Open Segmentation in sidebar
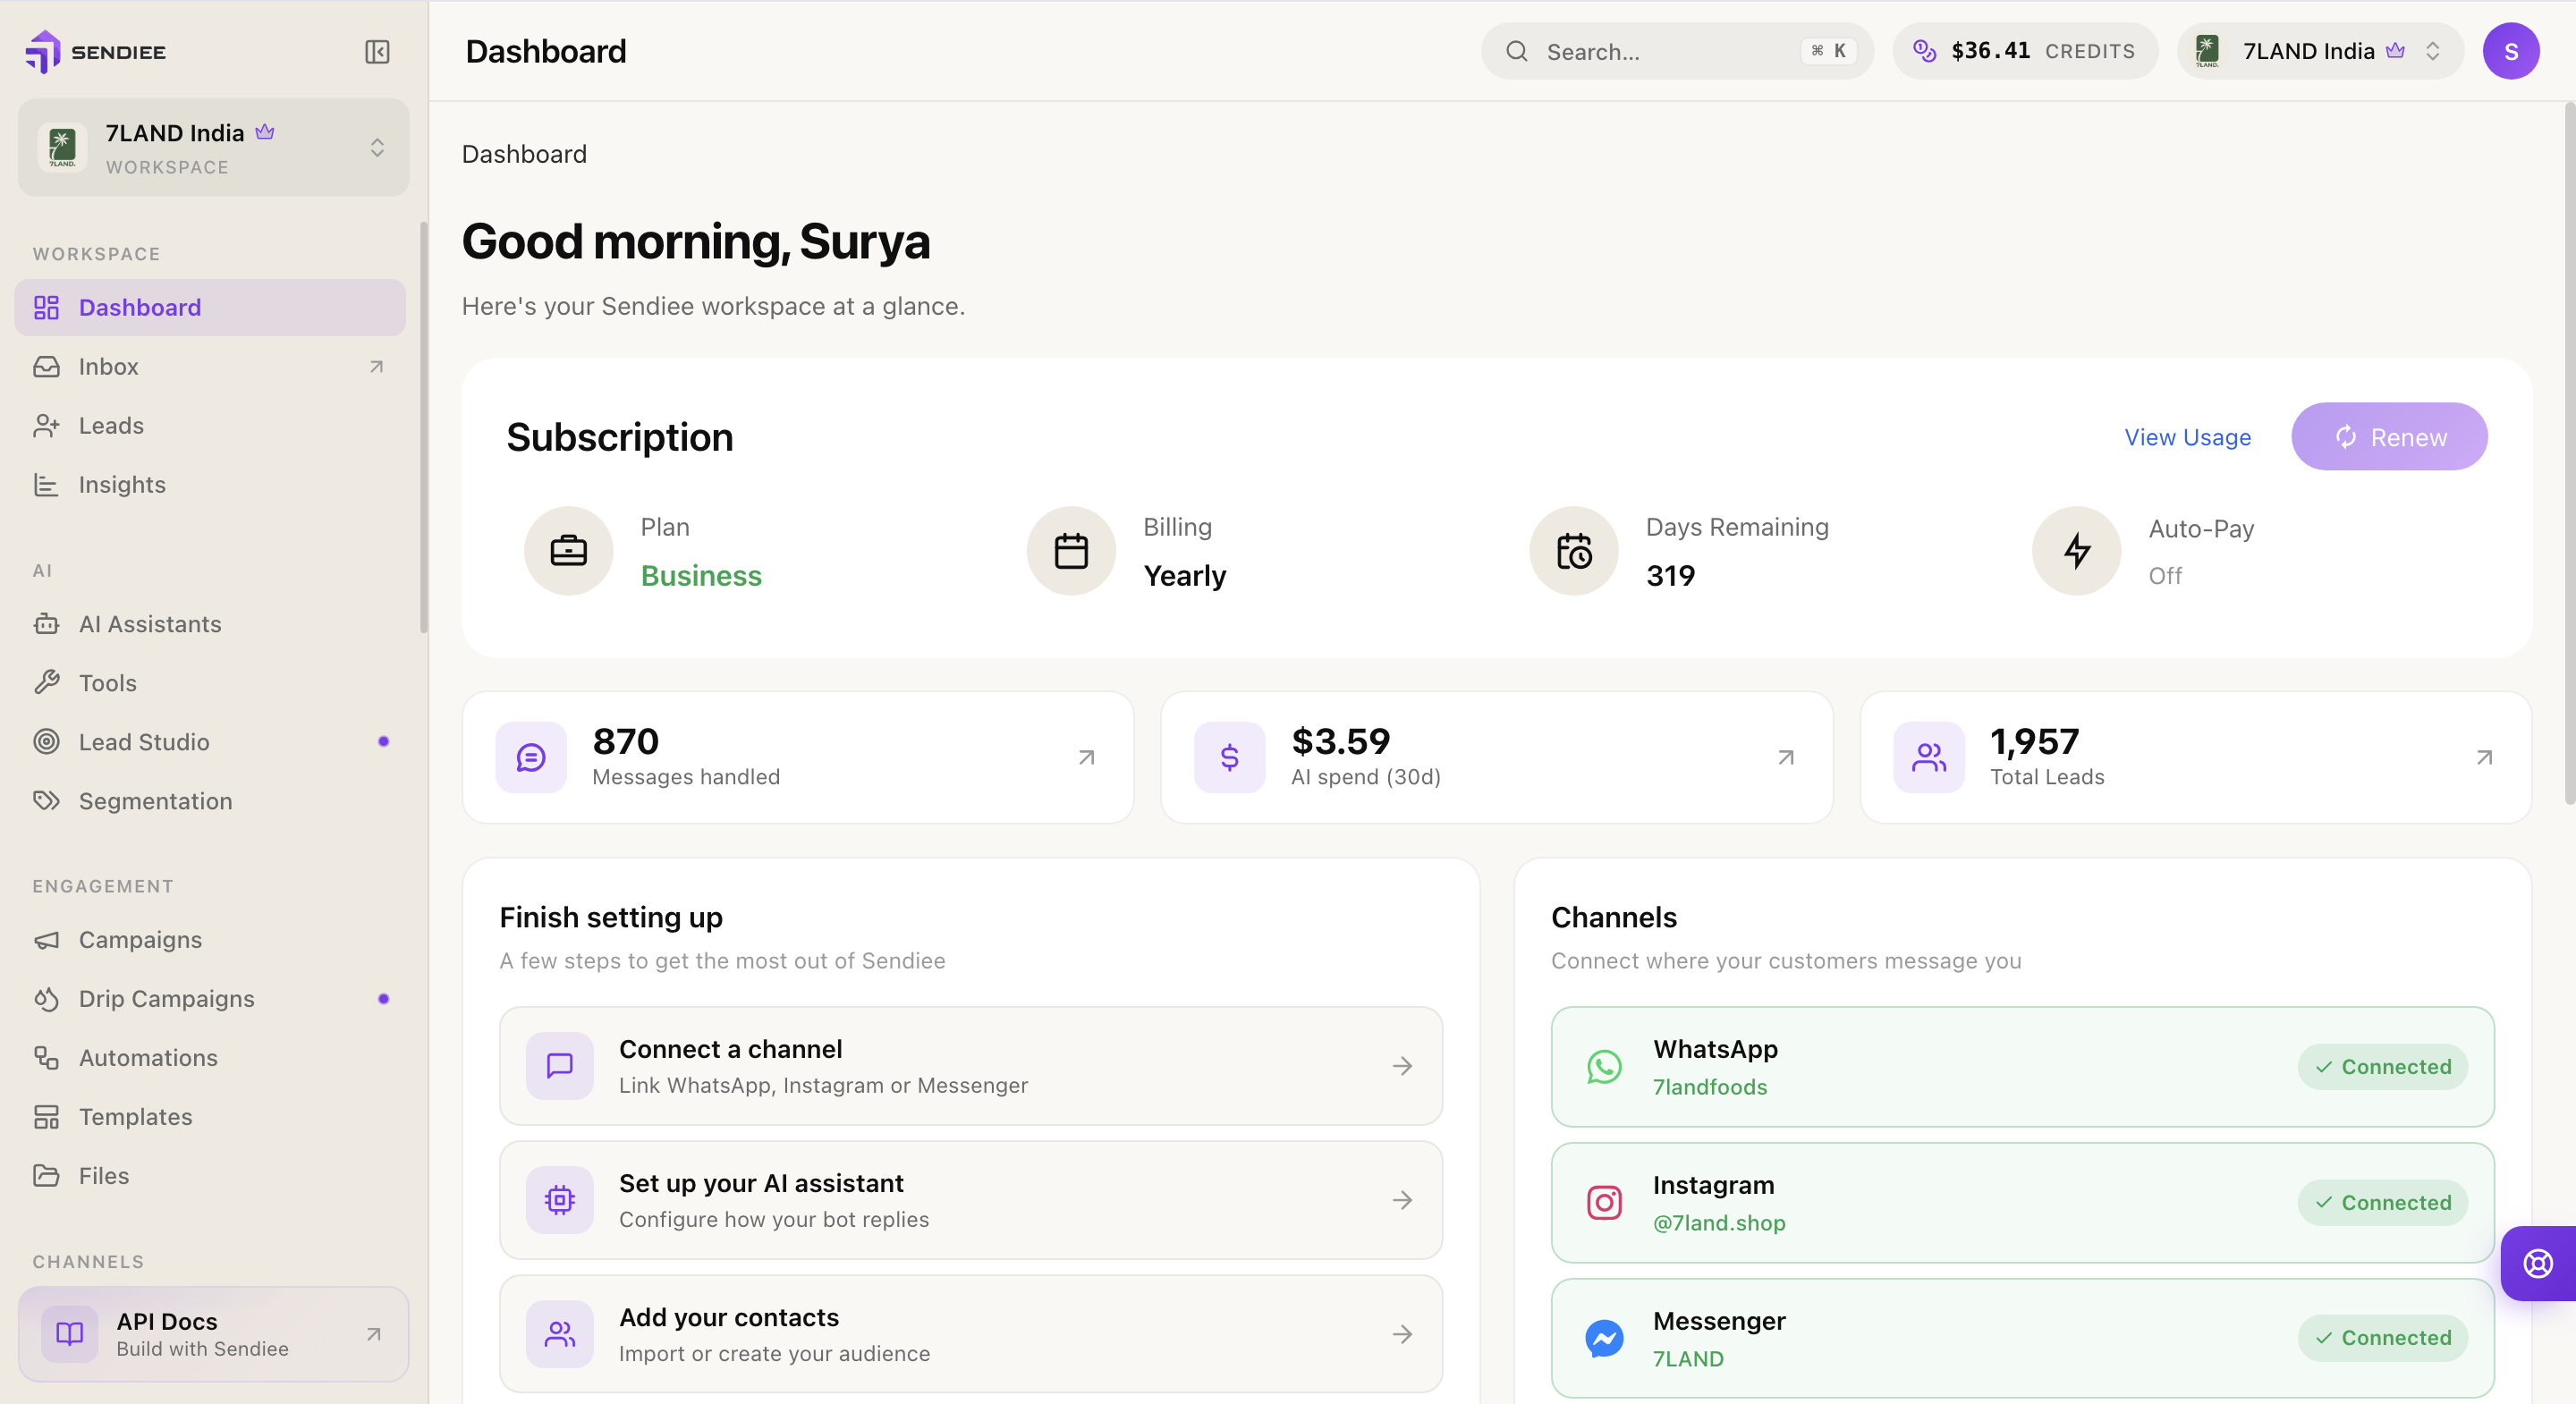The width and height of the screenshot is (2576, 1404). point(210,801)
